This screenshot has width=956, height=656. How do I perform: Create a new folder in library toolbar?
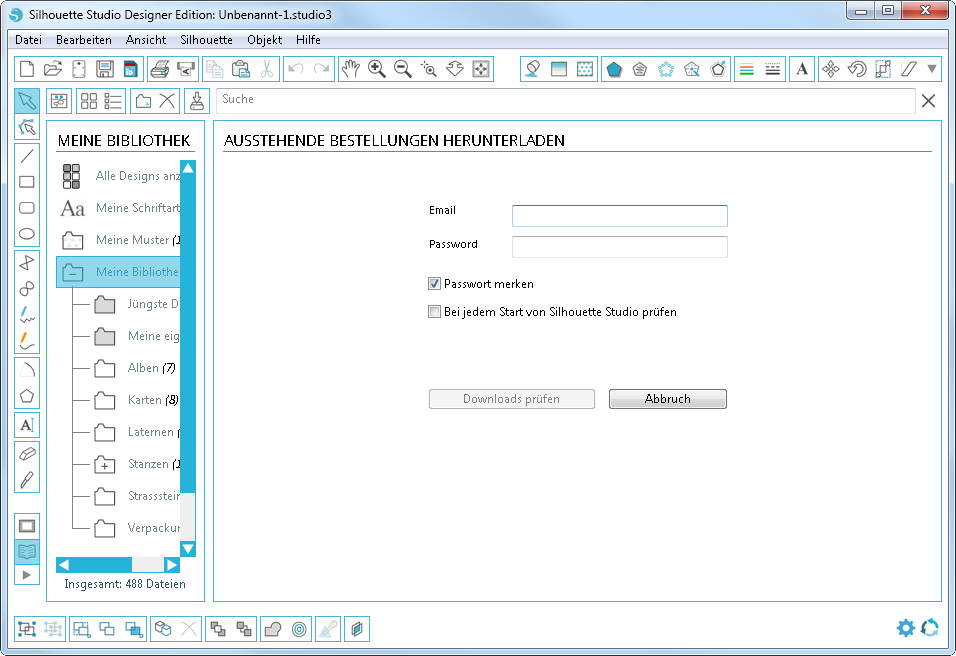(x=143, y=101)
